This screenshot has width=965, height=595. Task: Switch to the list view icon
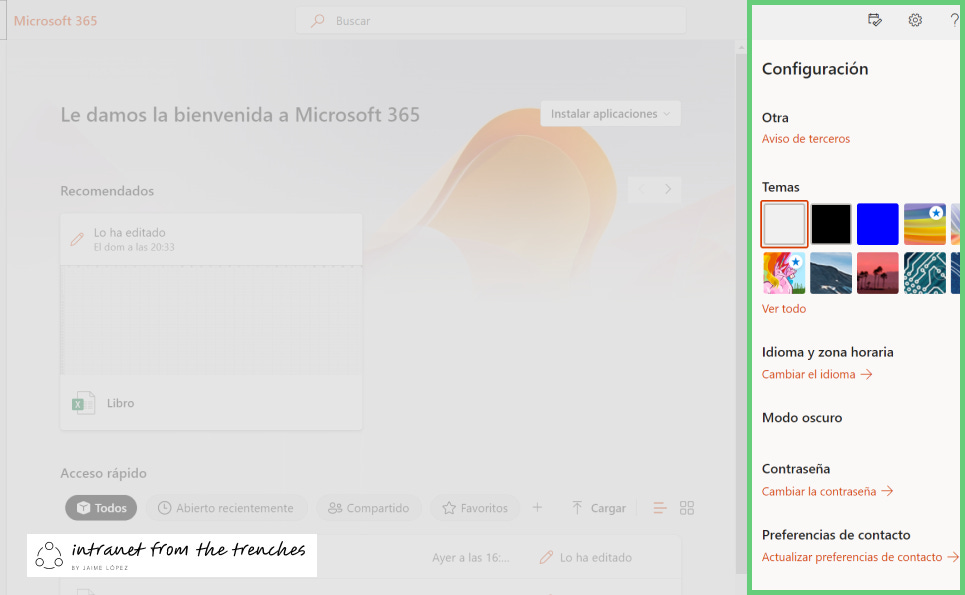coord(659,508)
